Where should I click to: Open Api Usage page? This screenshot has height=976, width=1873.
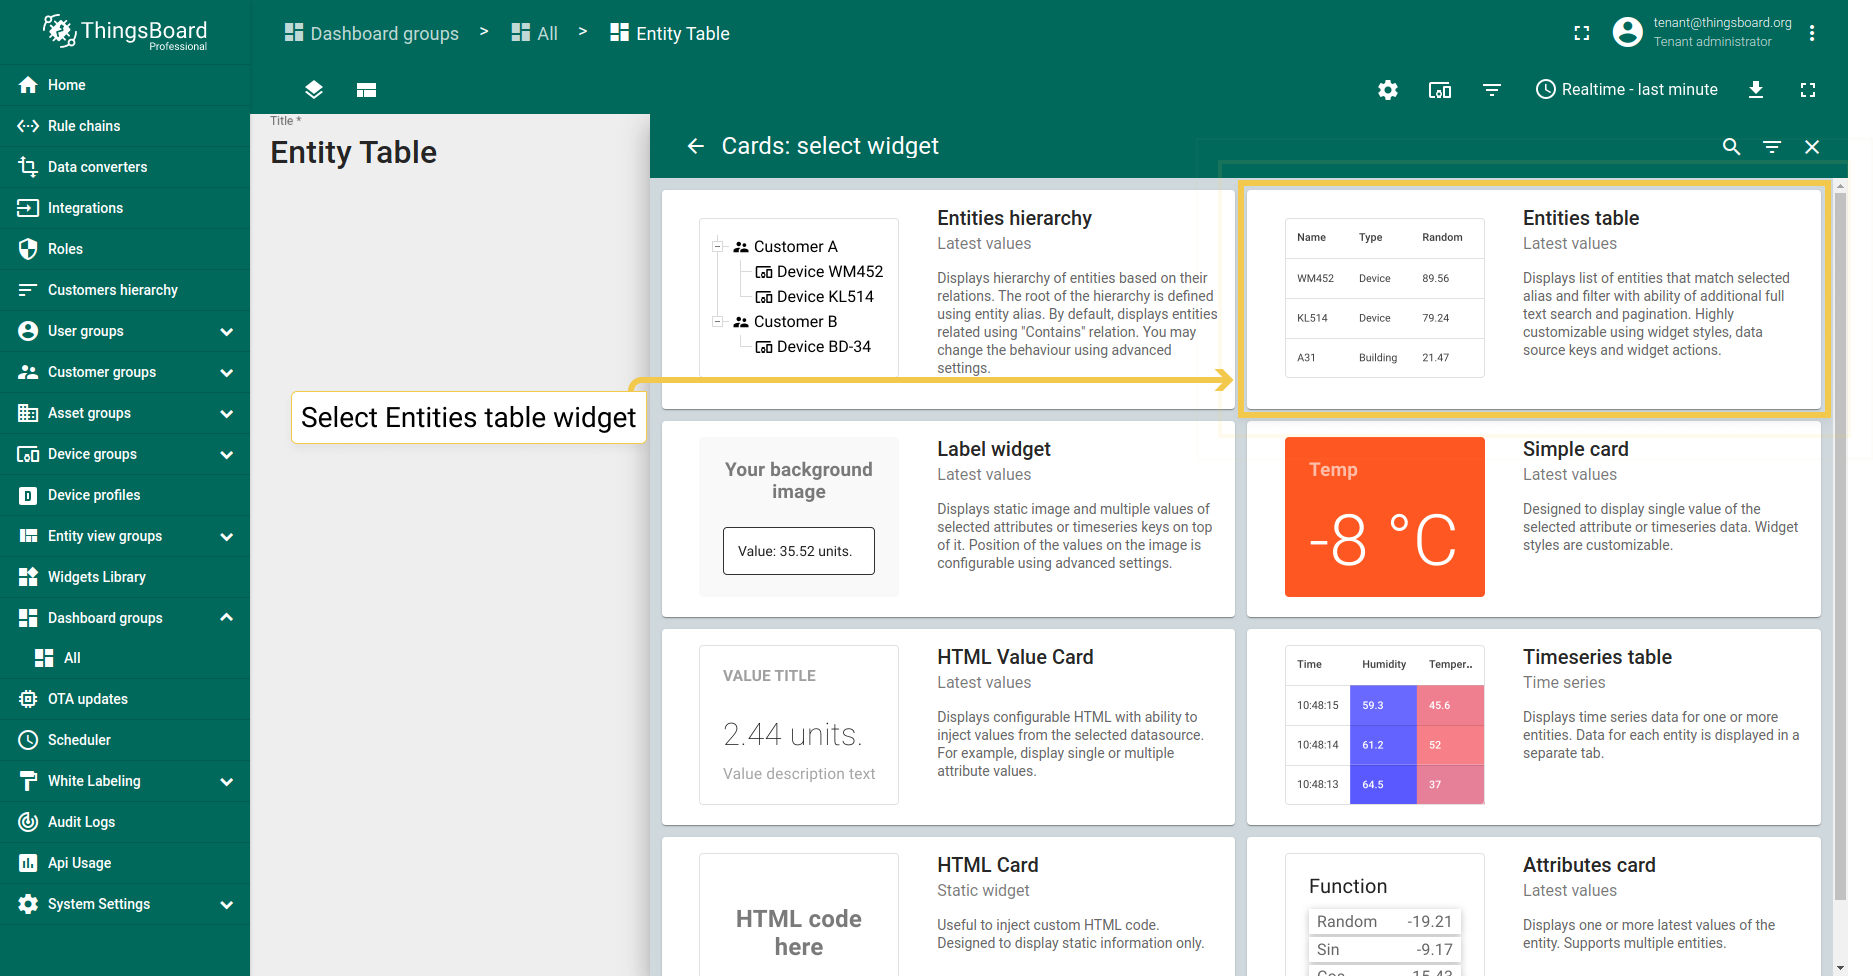(x=125, y=863)
